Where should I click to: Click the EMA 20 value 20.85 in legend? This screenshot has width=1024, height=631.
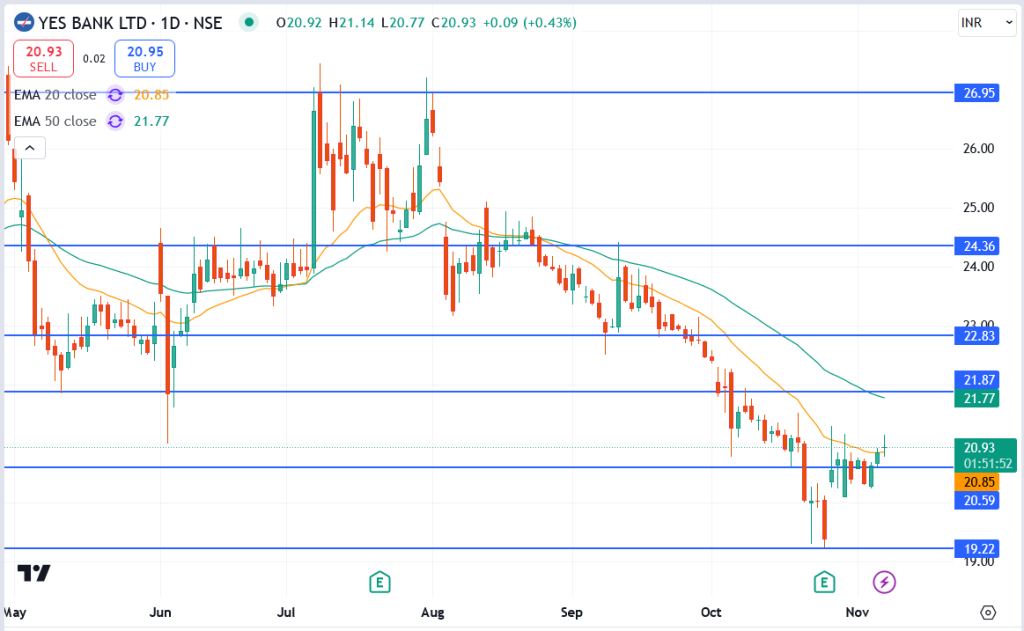(x=151, y=95)
